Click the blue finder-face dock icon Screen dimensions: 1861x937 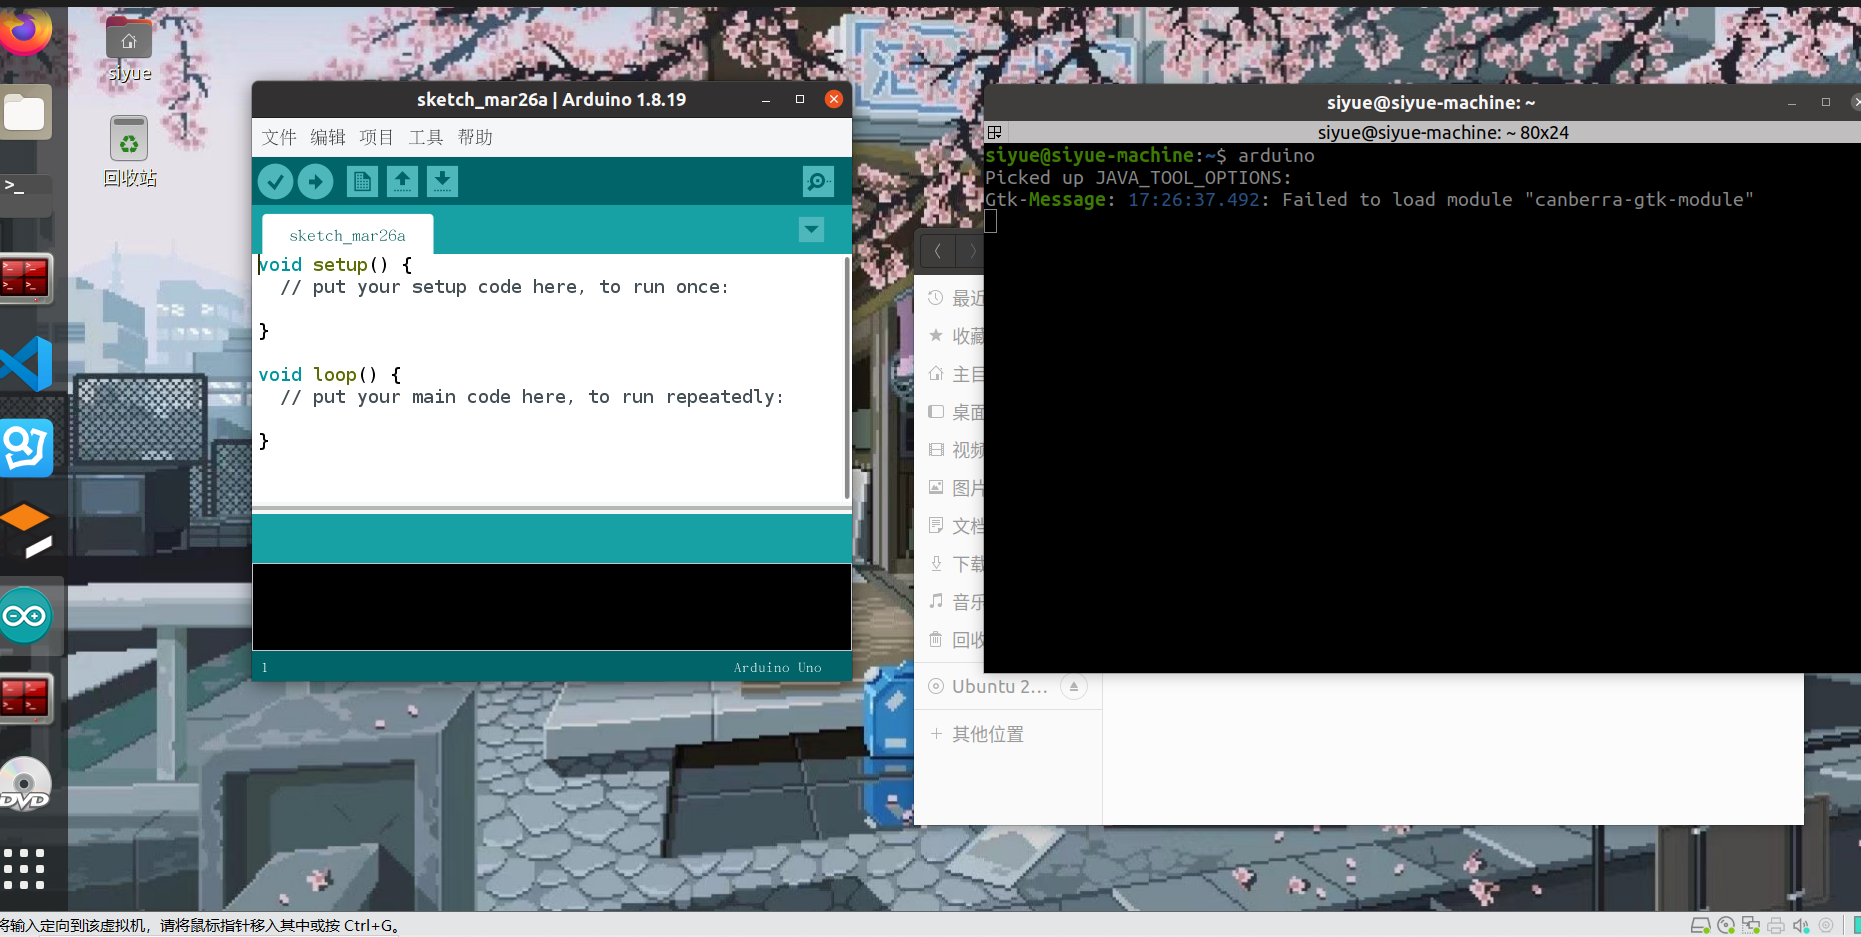(x=26, y=447)
